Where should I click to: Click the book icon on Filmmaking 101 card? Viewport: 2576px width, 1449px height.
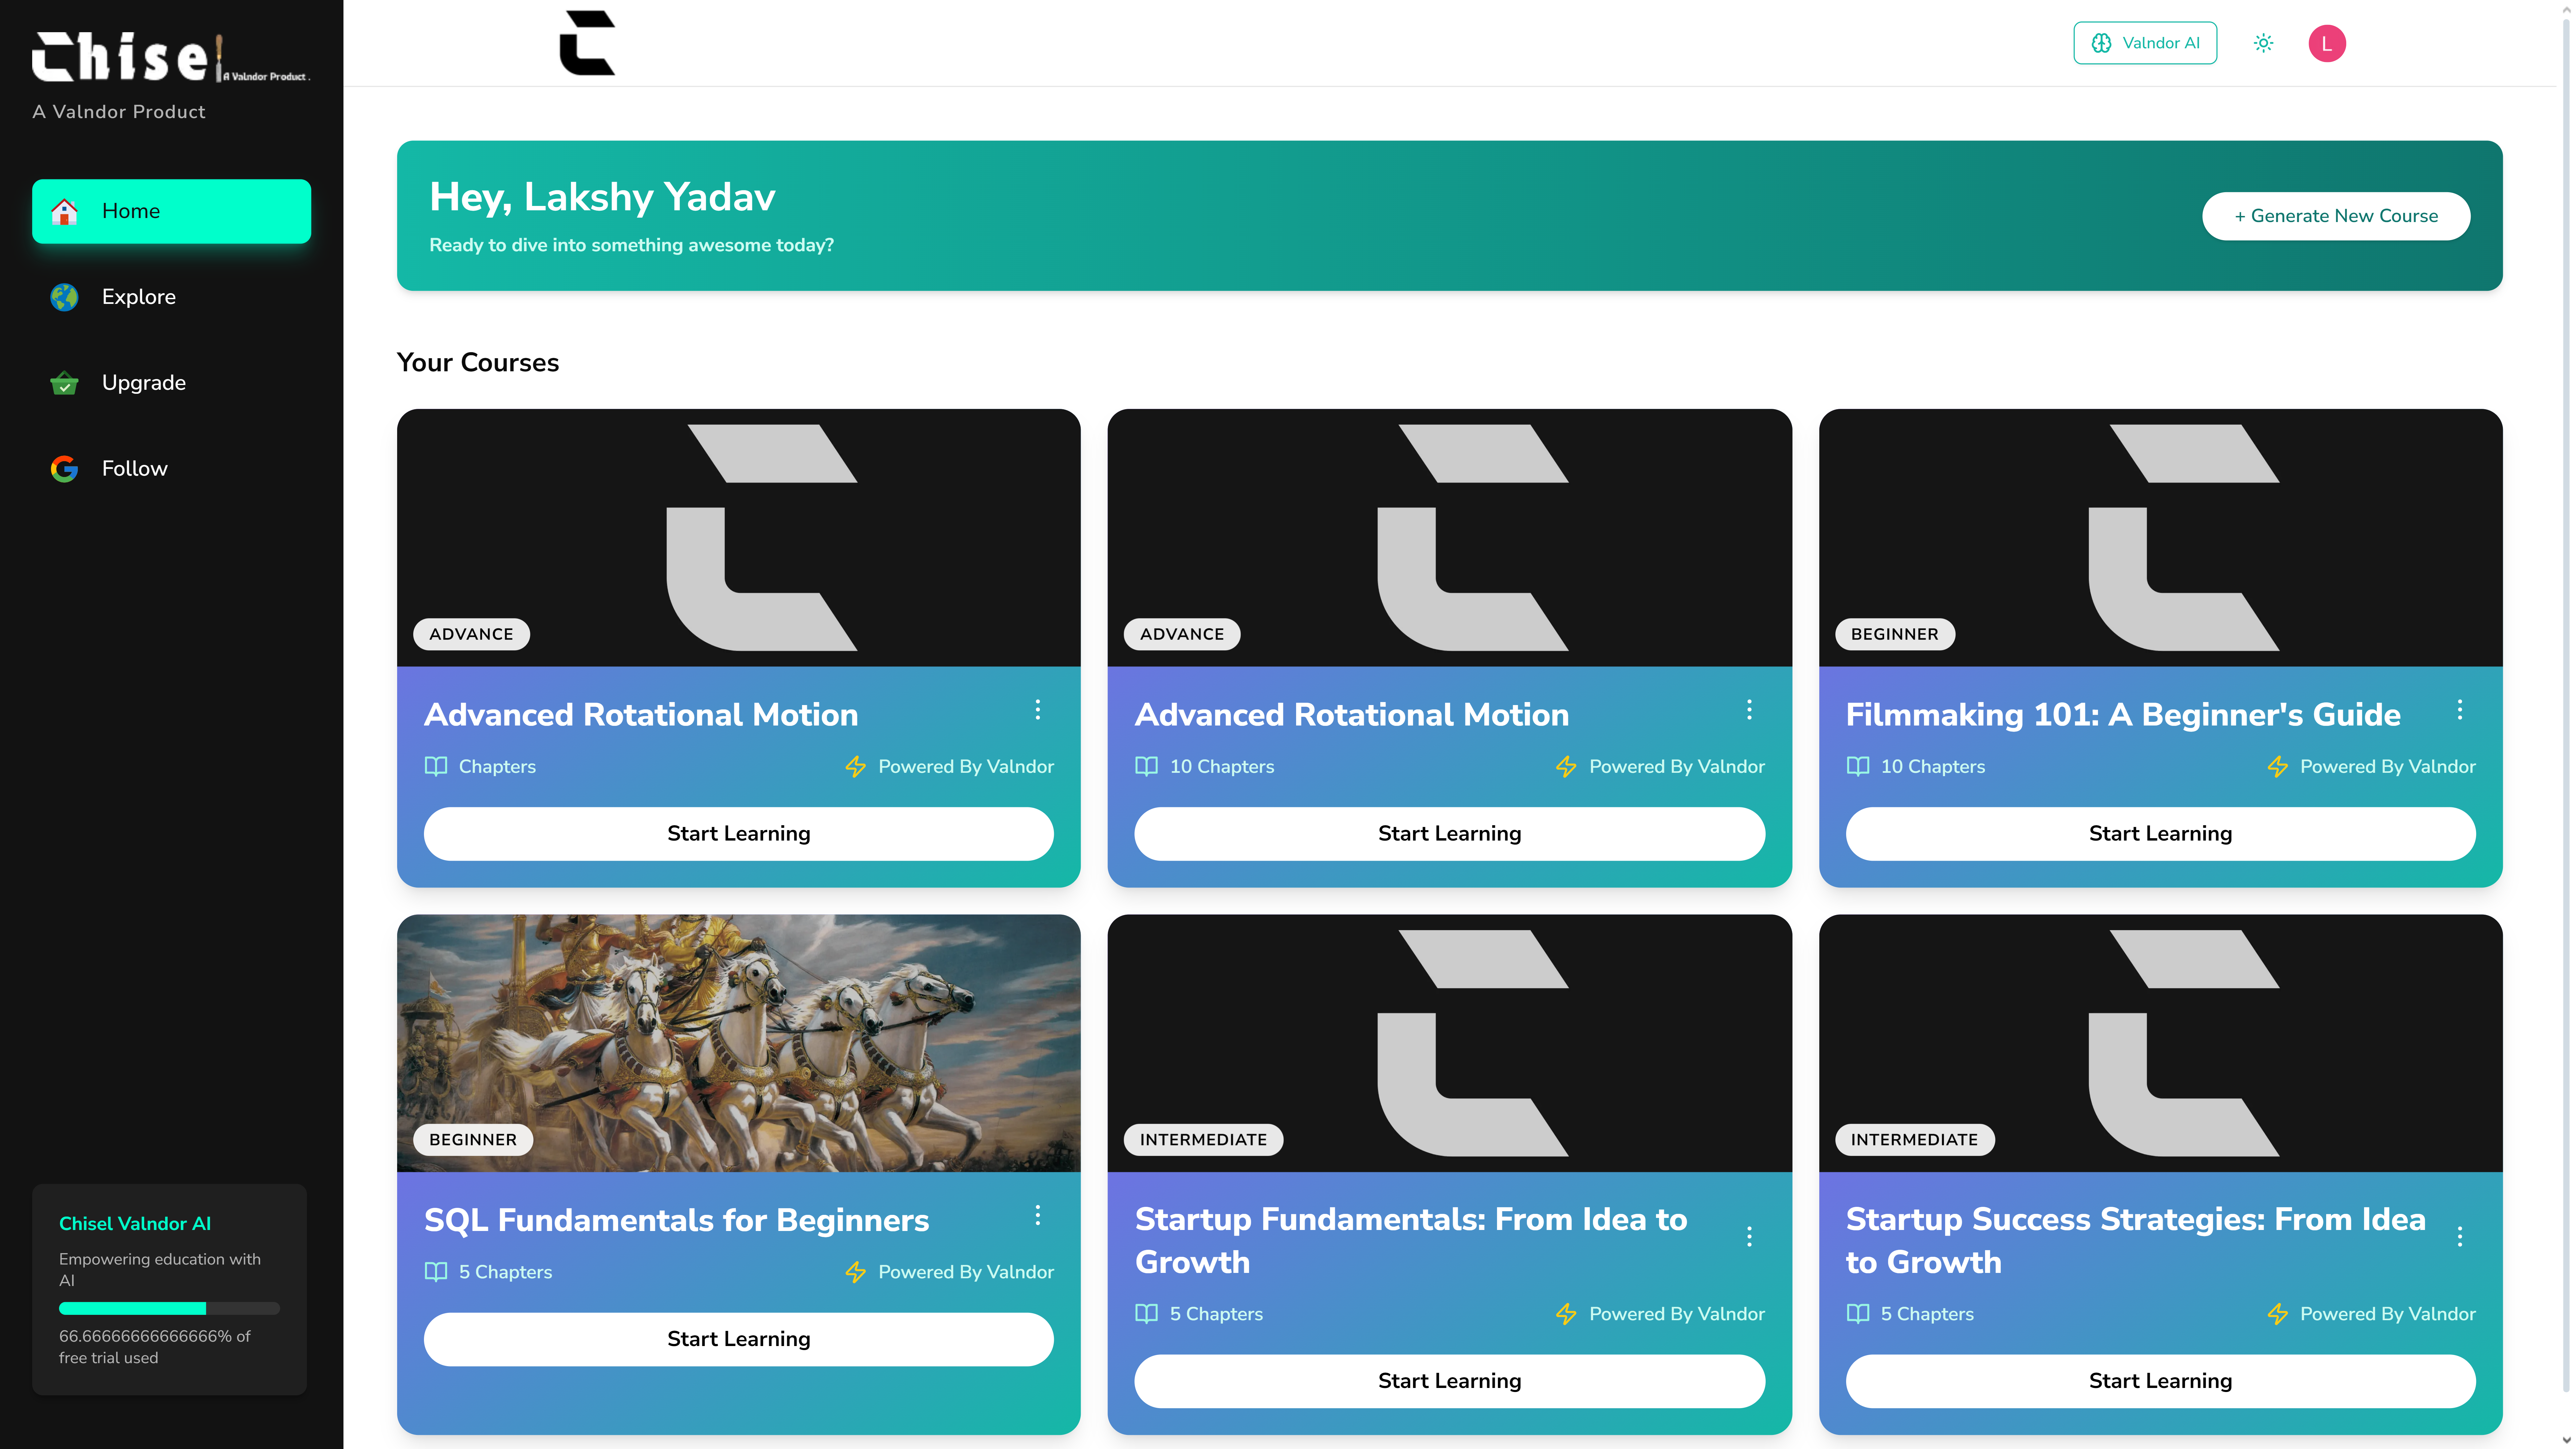[1858, 767]
